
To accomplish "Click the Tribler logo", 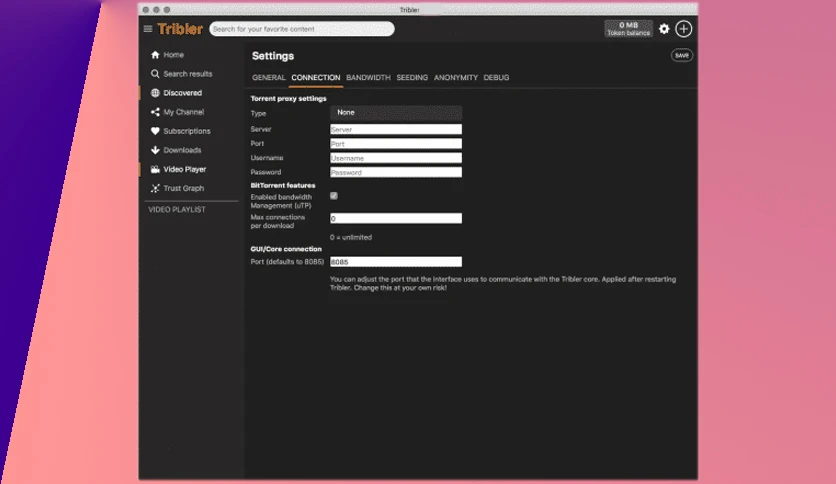I will pyautogui.click(x=180, y=29).
